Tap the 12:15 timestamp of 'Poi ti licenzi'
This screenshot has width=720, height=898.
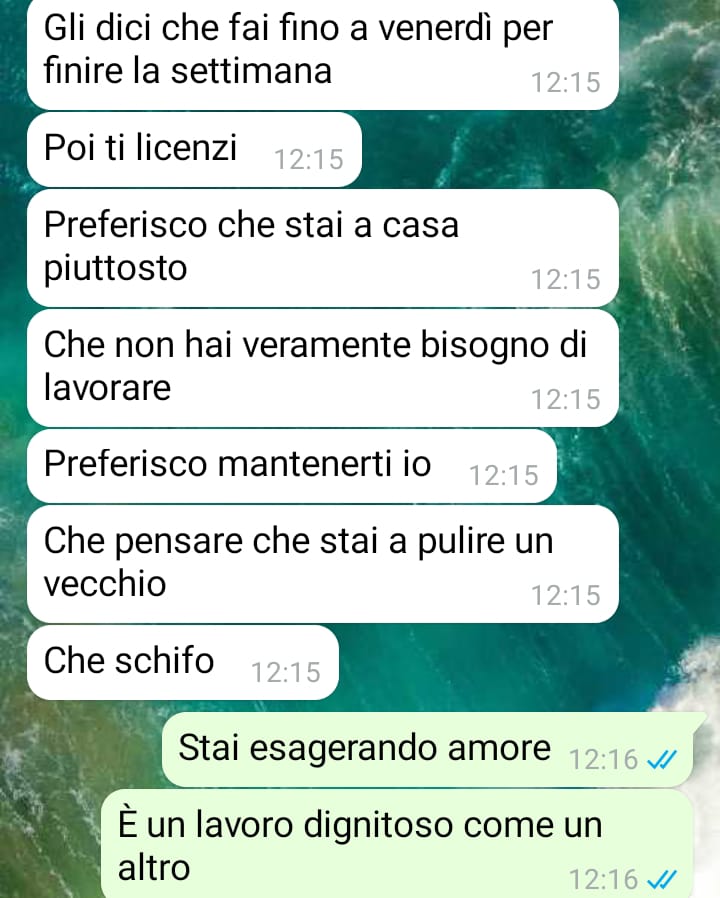(309, 160)
